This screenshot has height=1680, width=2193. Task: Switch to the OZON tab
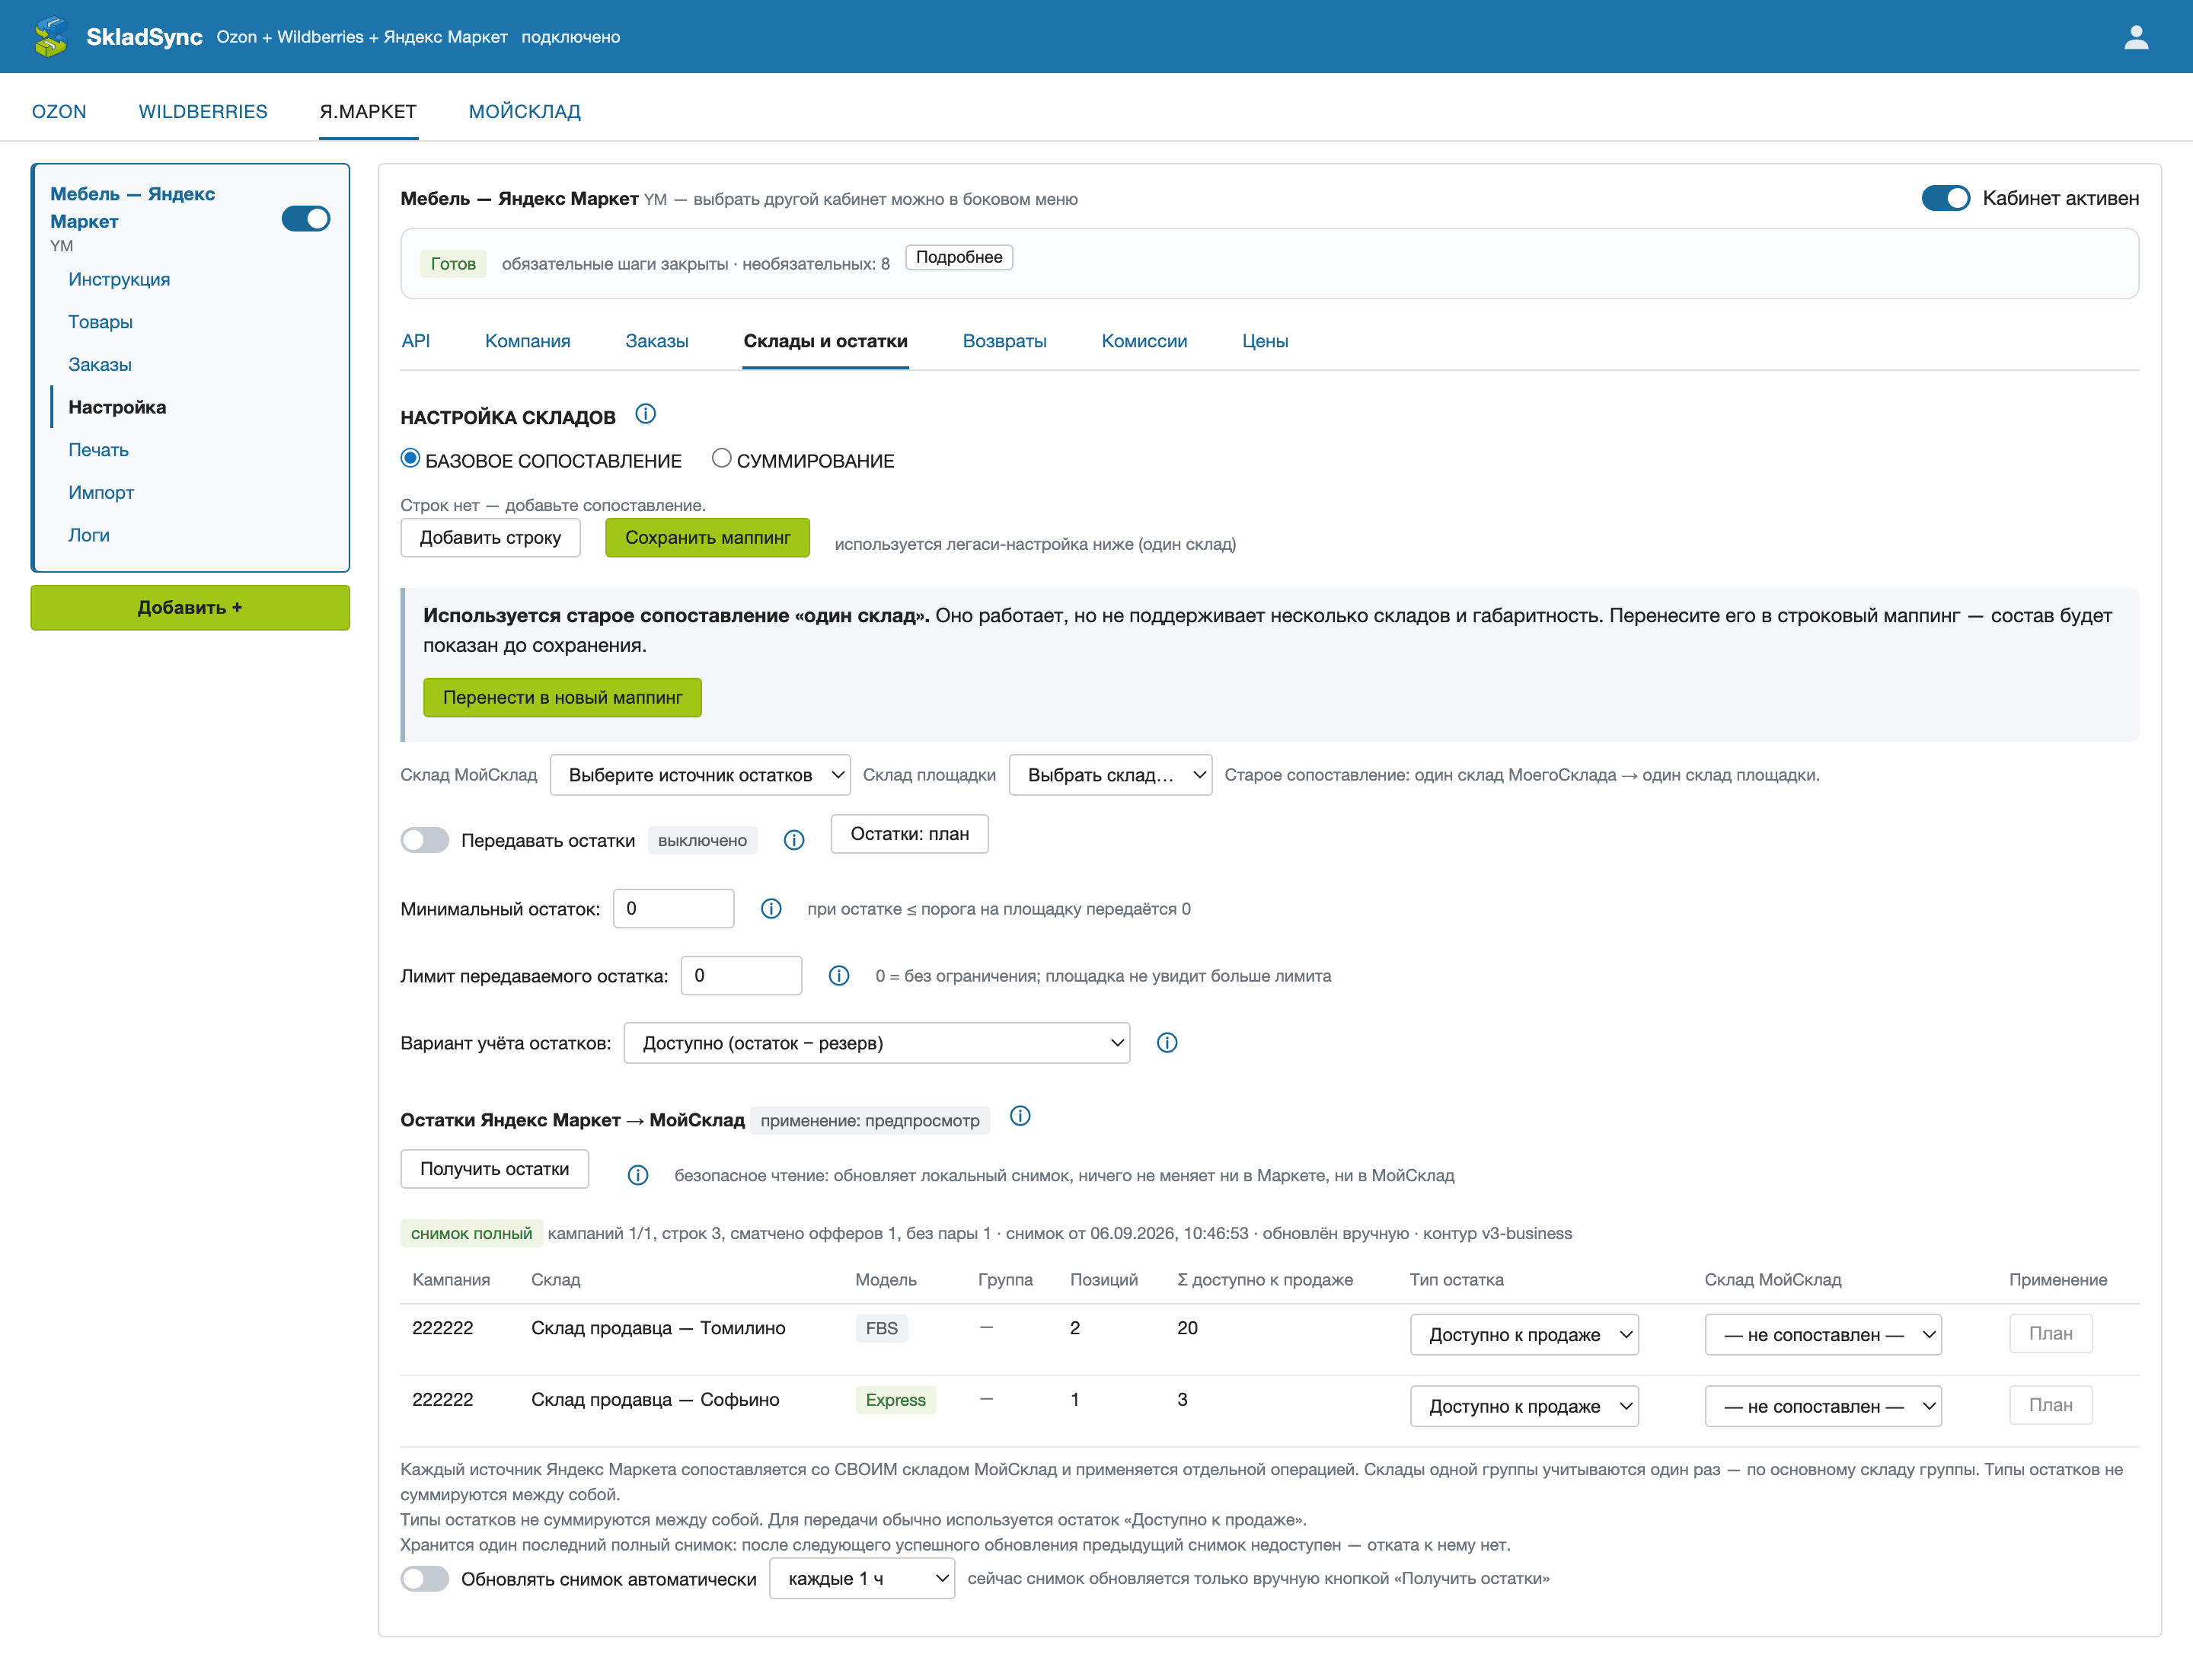[59, 111]
